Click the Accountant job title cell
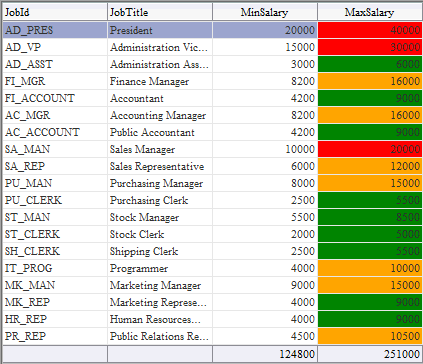The height and width of the screenshot is (364, 423). pos(160,98)
